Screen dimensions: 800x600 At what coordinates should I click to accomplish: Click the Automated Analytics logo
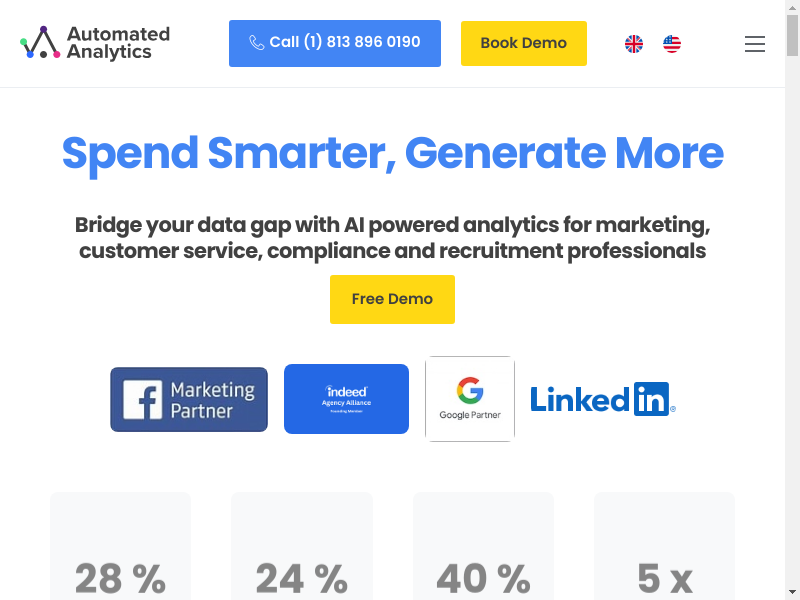95,43
